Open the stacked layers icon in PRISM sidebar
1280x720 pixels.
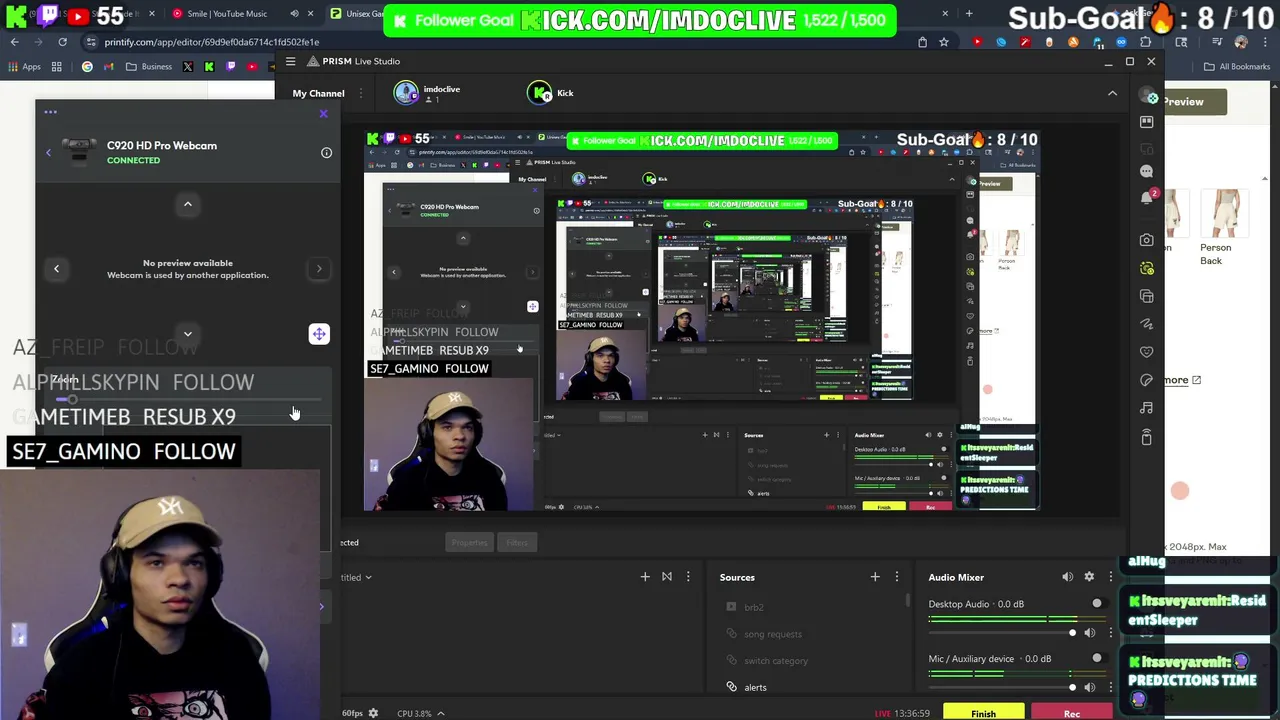pyautogui.click(x=1147, y=296)
